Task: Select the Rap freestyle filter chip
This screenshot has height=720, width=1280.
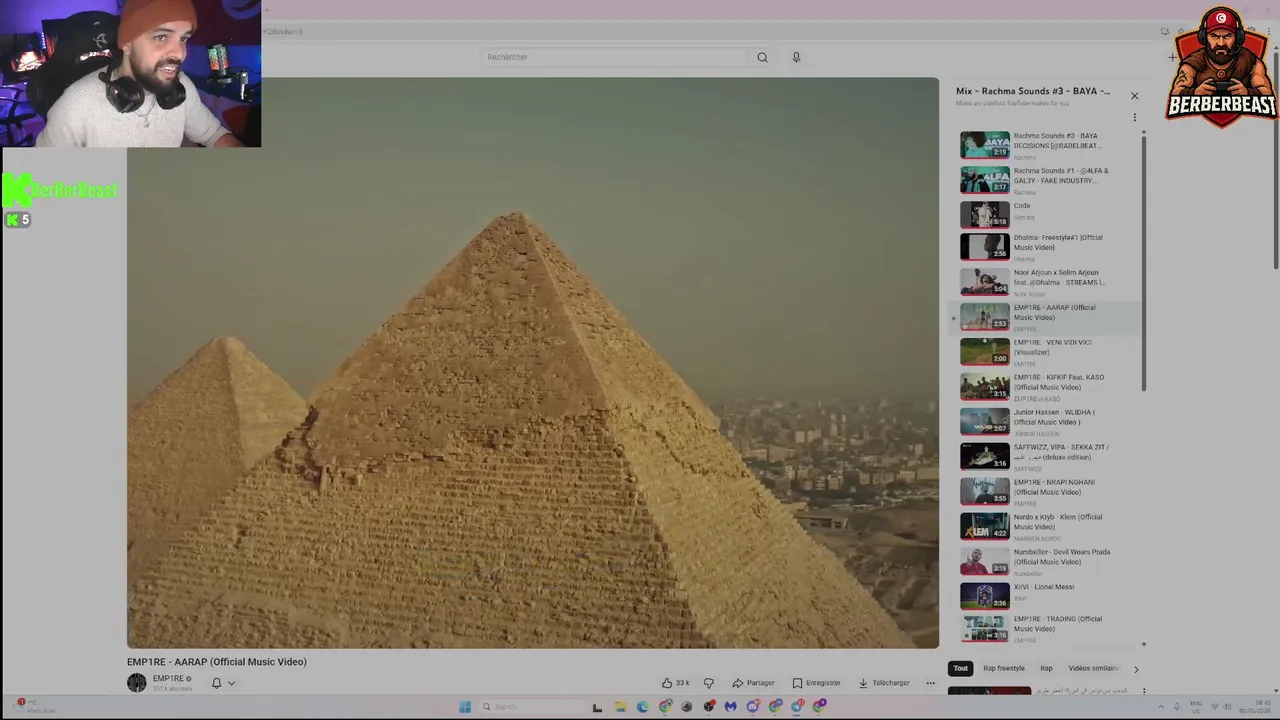Action: click(1003, 668)
